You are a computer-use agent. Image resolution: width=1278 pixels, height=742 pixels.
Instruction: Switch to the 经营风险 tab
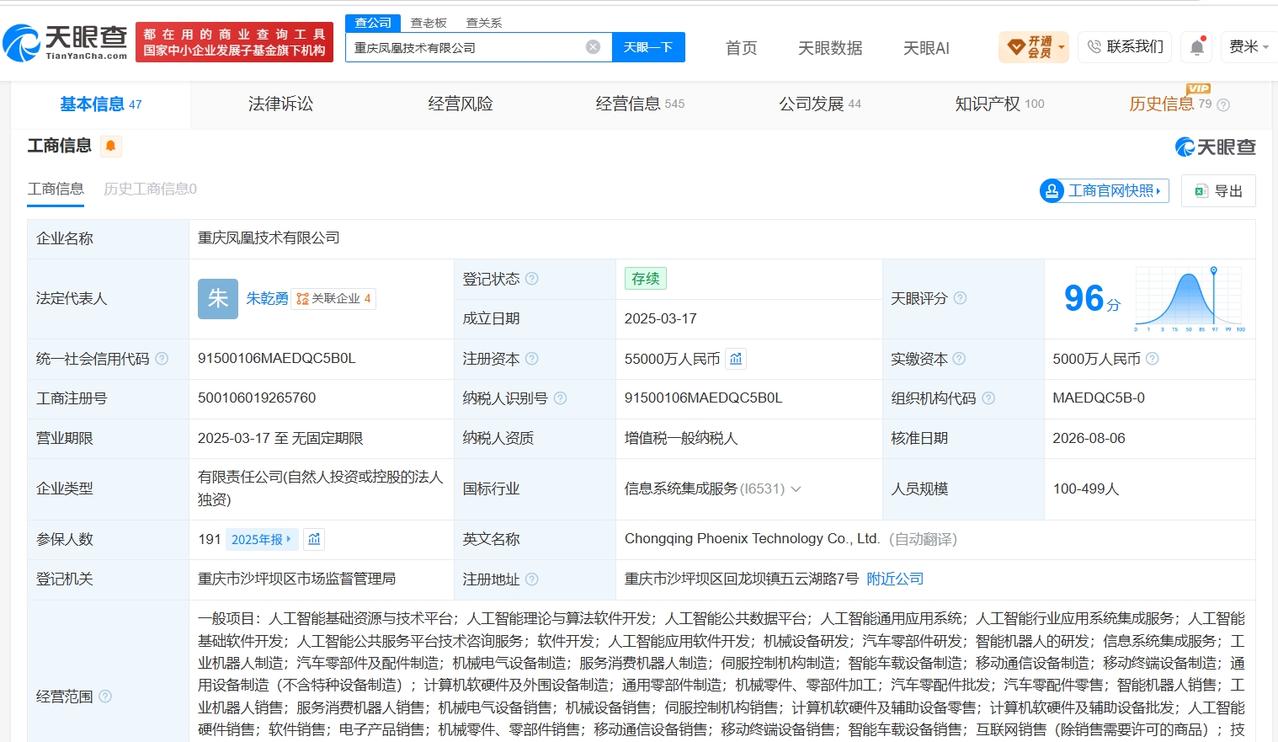point(460,104)
